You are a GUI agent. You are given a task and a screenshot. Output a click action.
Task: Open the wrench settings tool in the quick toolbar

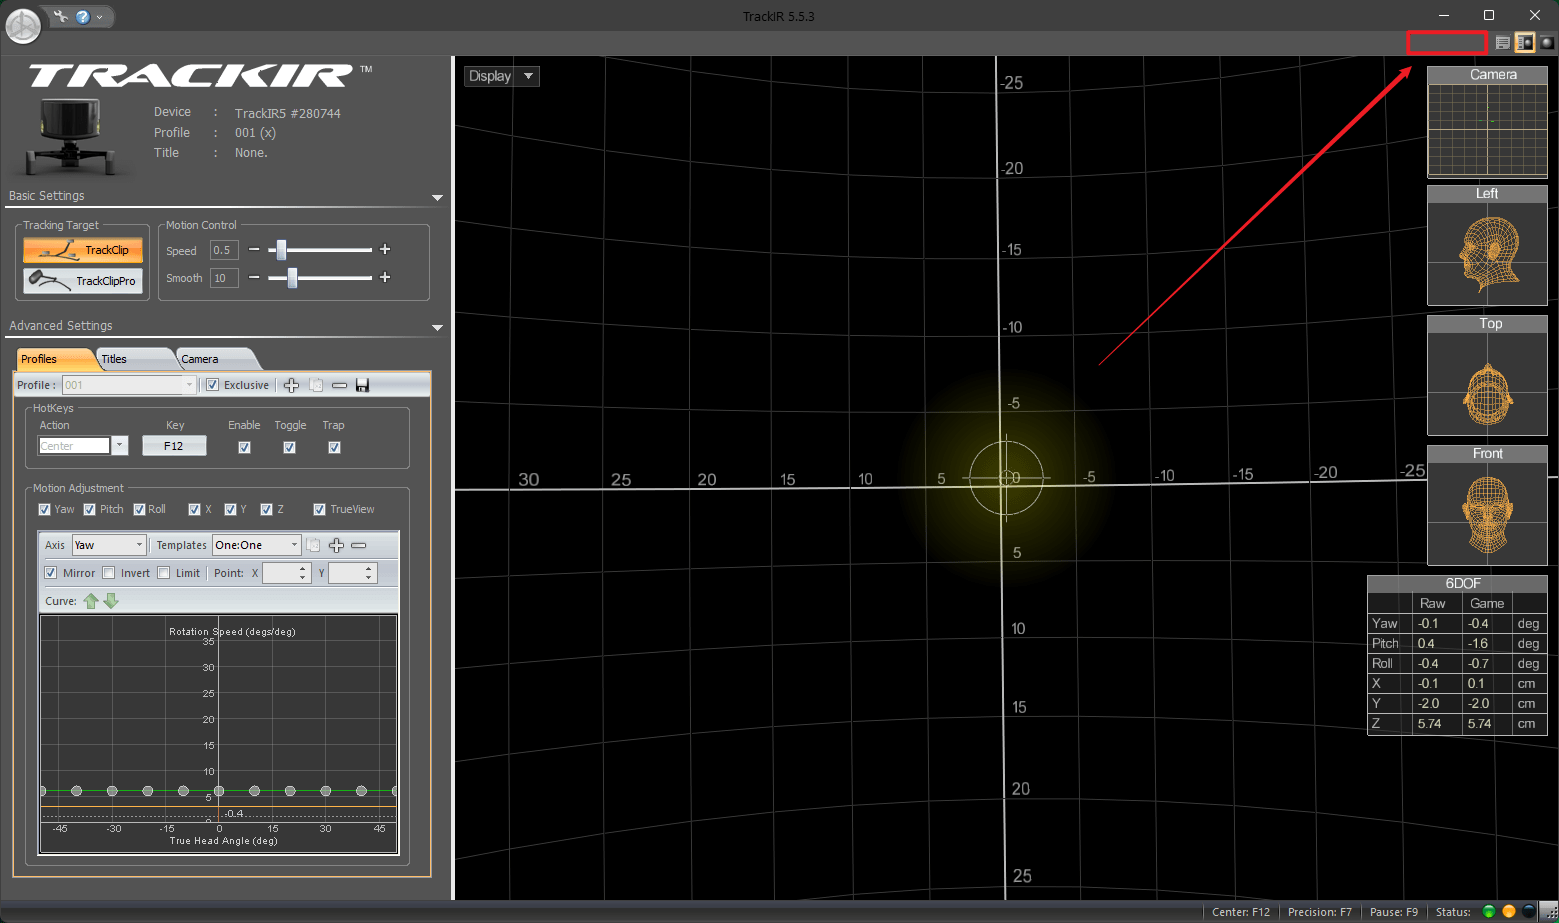pyautogui.click(x=61, y=16)
